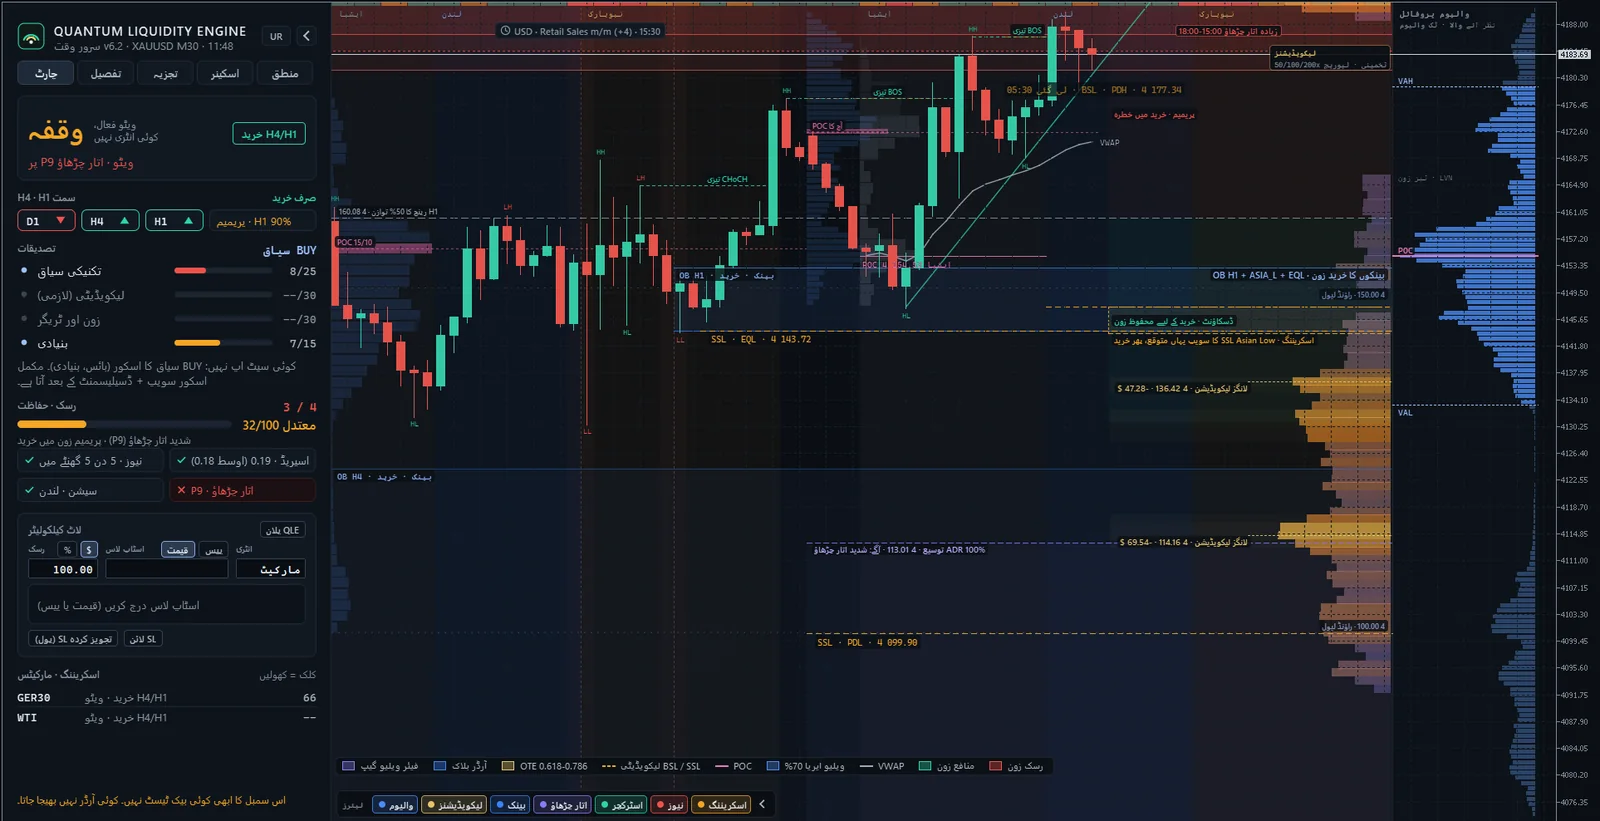Open the WTI scanner row
This screenshot has width=1600, height=821.
(x=166, y=718)
